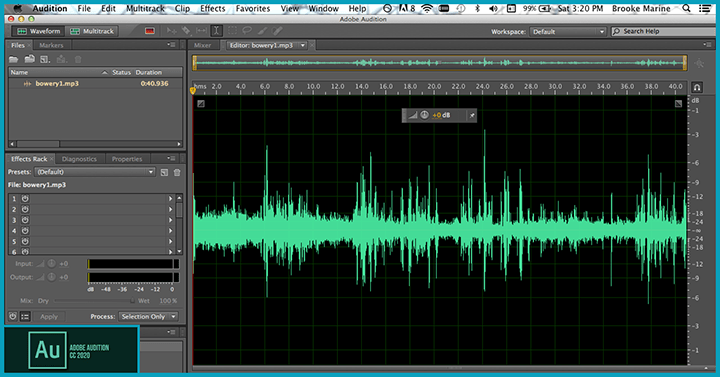Open the Files panel options menu

(172, 45)
